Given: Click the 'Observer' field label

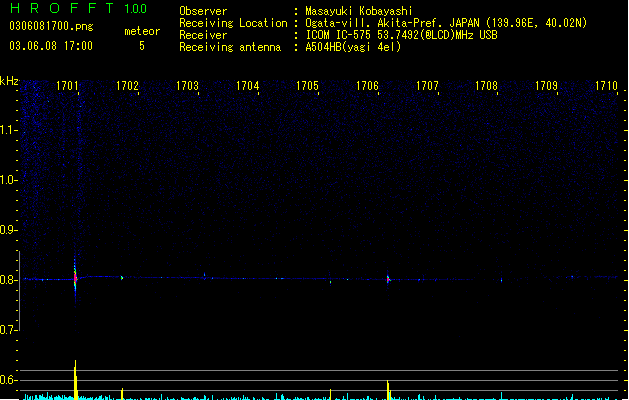Looking at the screenshot, I should (x=203, y=11).
